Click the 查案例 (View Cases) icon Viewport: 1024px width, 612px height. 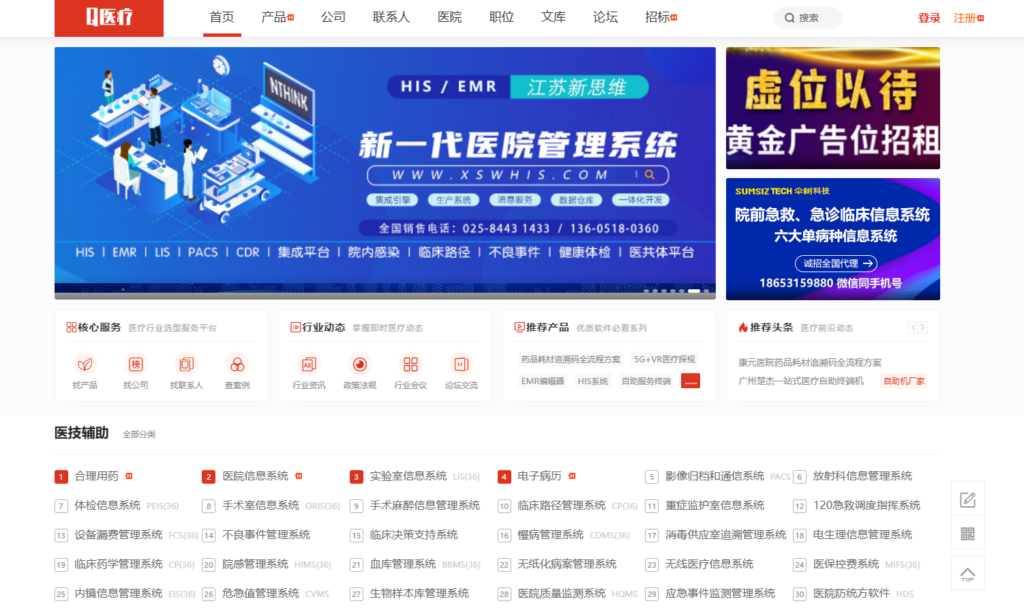(x=235, y=364)
